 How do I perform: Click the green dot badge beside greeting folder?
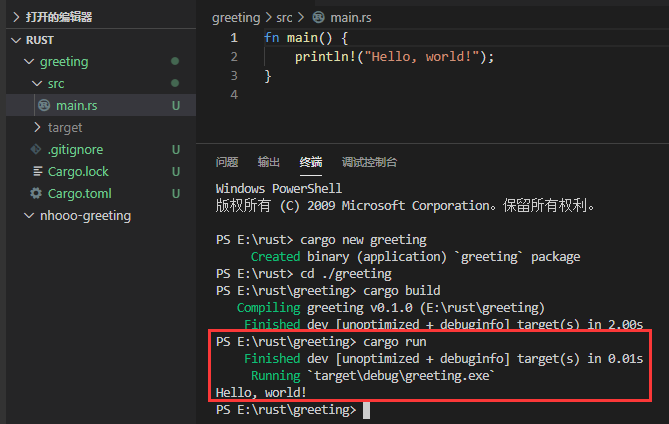(176, 62)
